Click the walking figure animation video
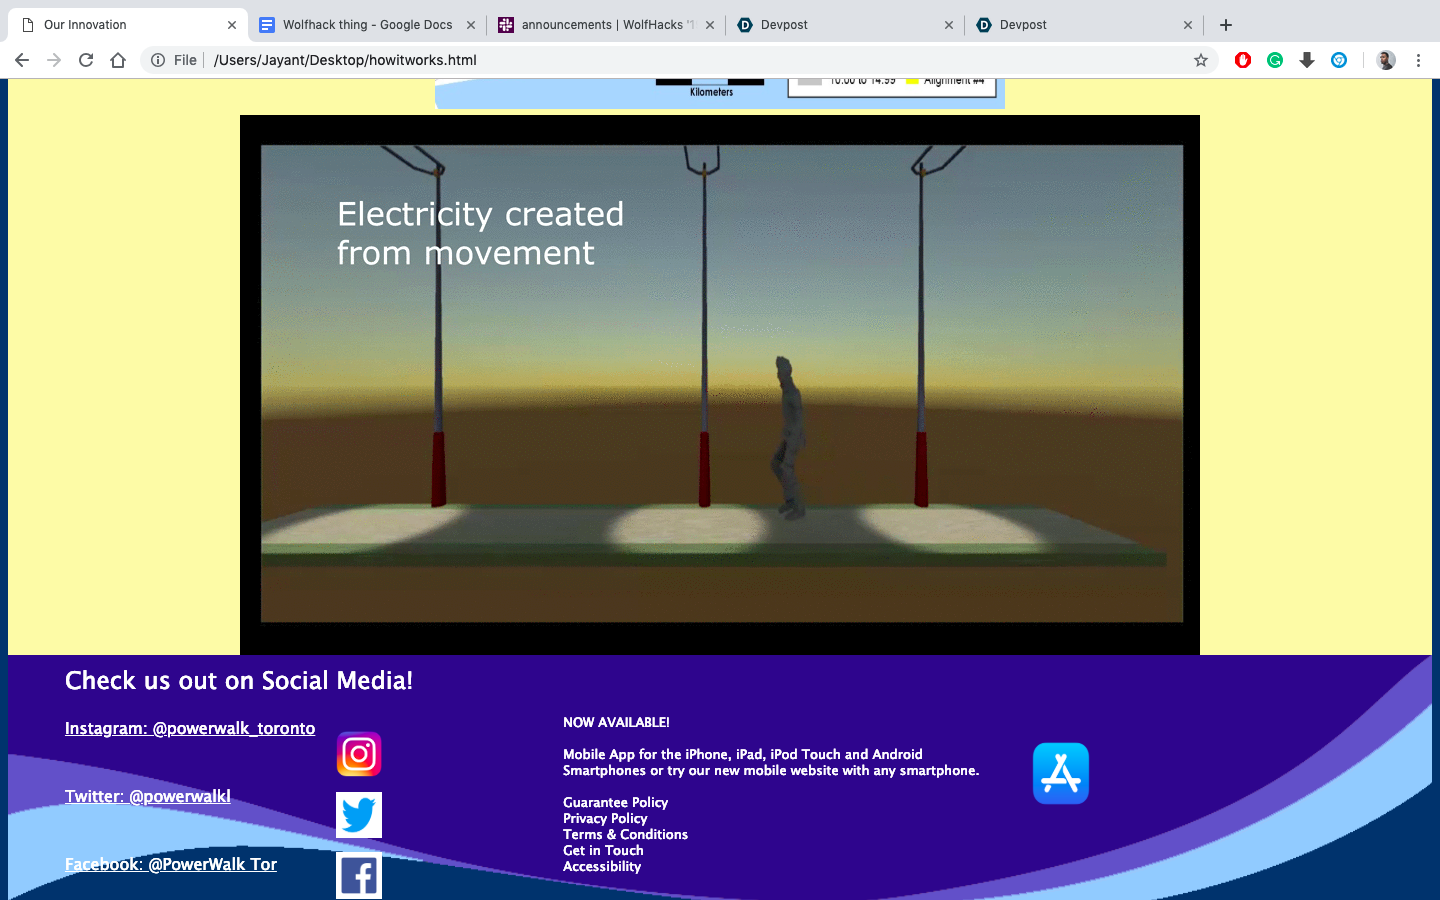 [x=720, y=385]
